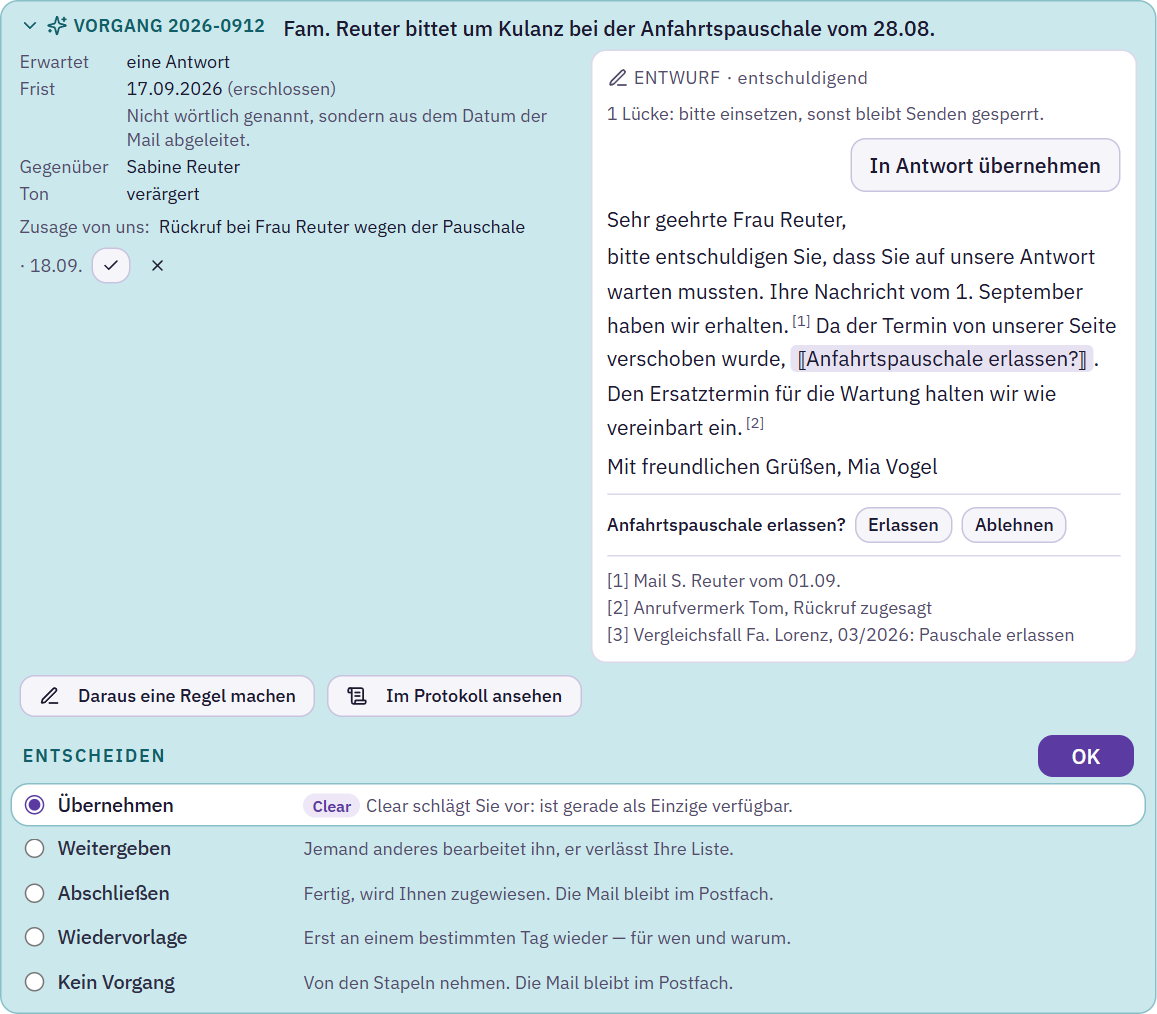Image resolution: width=1157 pixels, height=1014 pixels.
Task: Open footnote reference [2] in draft
Action: (x=755, y=423)
